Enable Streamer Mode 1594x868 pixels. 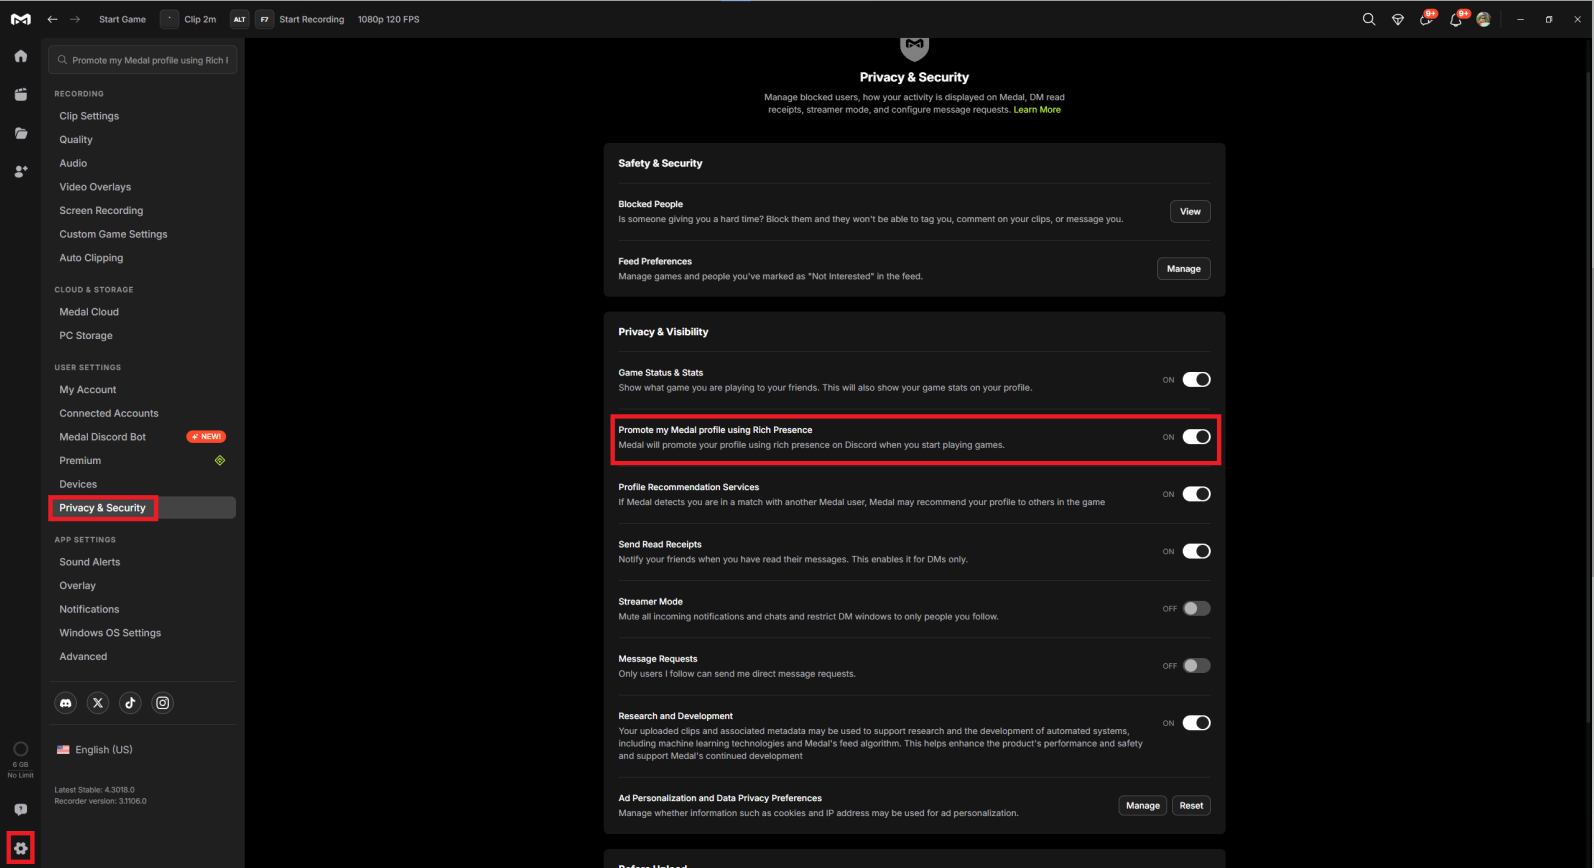[x=1196, y=608]
